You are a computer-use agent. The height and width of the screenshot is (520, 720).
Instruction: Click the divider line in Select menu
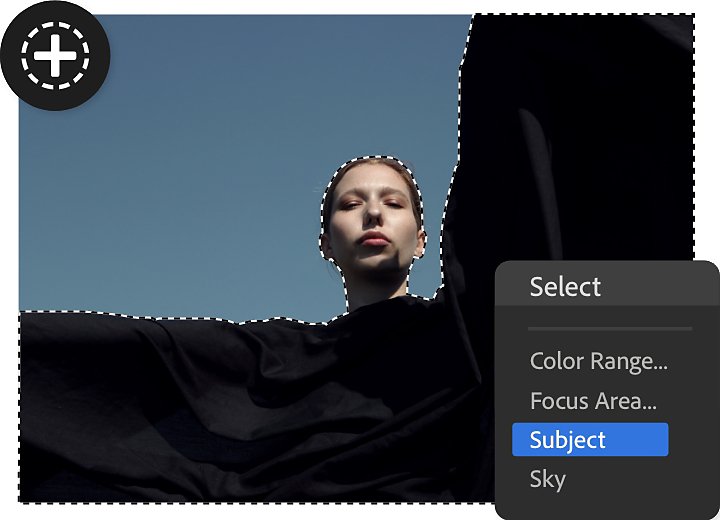coord(610,329)
